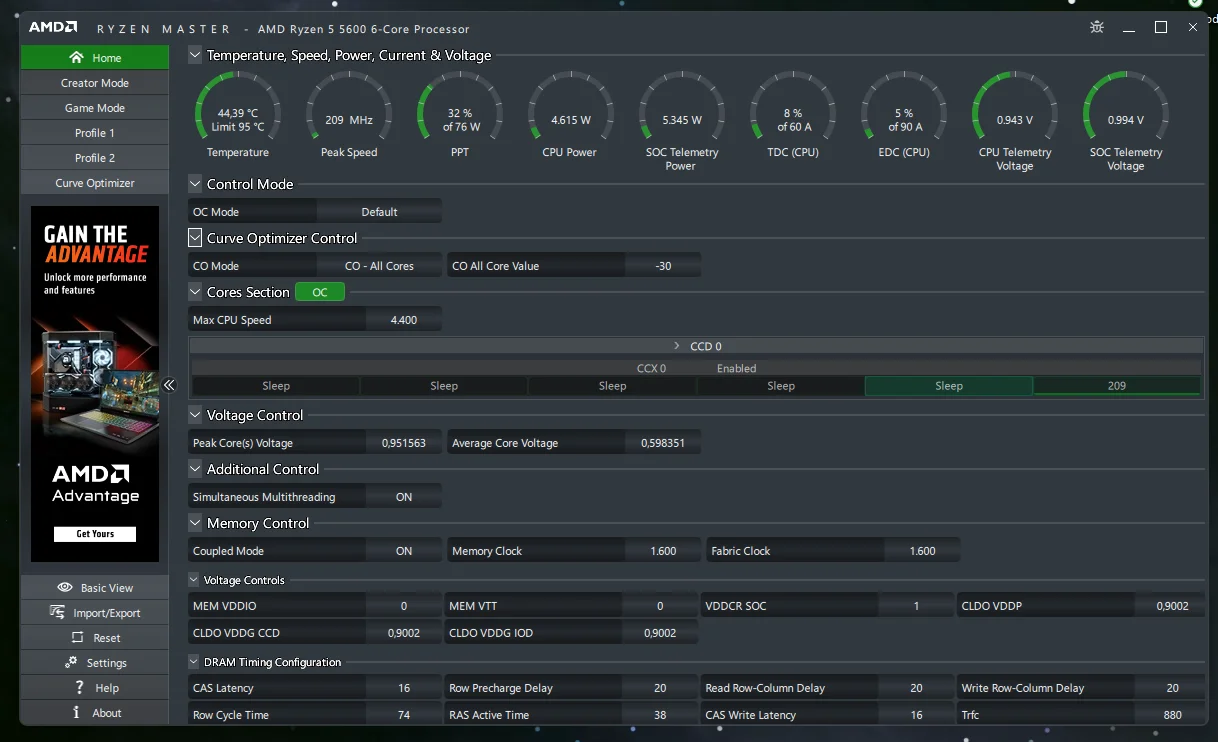Select Profile 2
This screenshot has height=742, width=1218.
95,158
